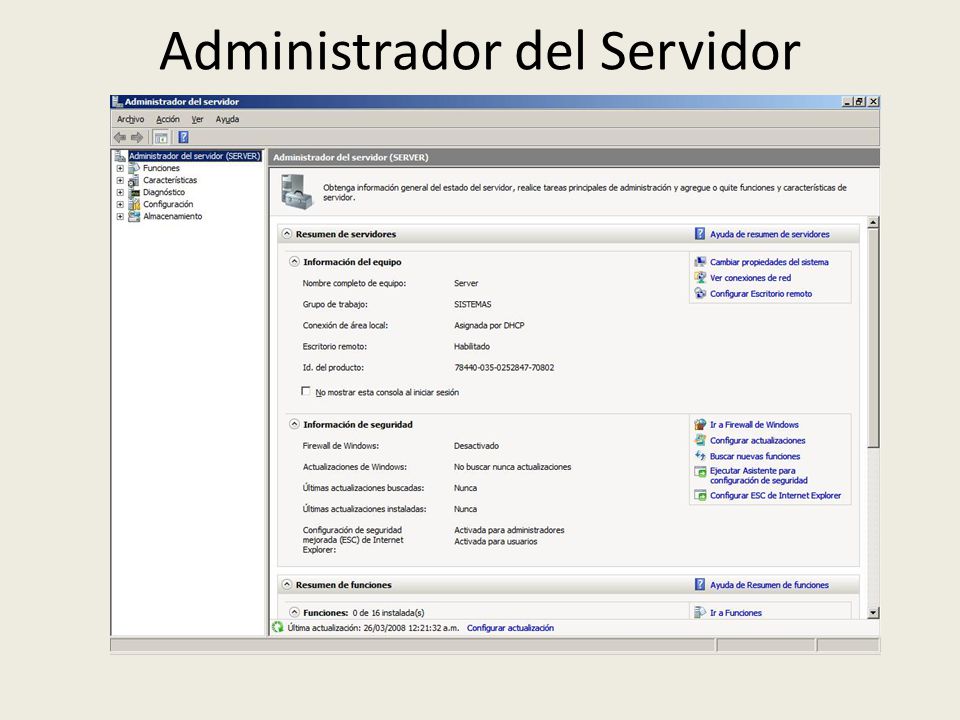The width and height of the screenshot is (960, 720).
Task: Click Buscar nuevas funciones link
Action: (755, 456)
